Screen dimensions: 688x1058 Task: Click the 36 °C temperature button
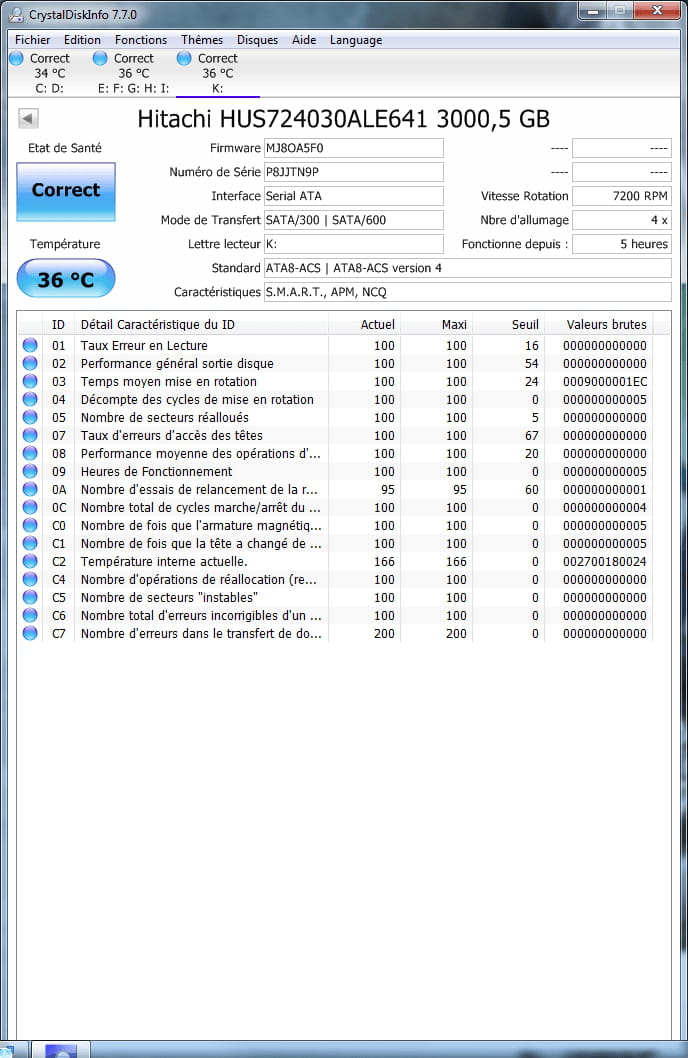pyautogui.click(x=66, y=279)
